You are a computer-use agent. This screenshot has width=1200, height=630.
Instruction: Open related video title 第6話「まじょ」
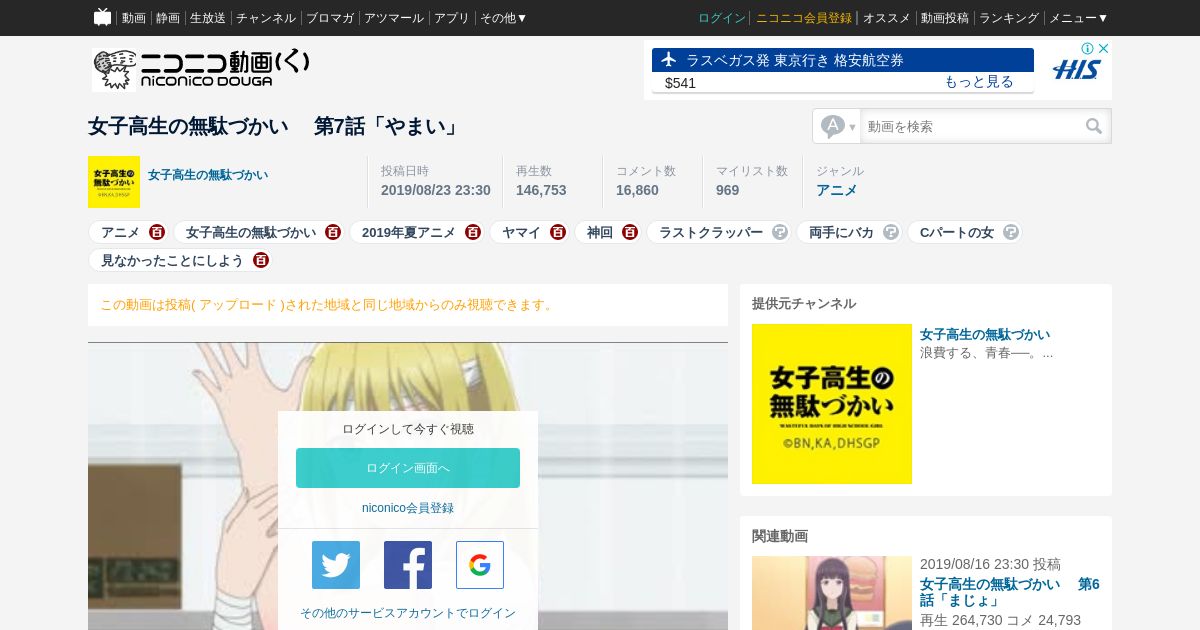(1010, 592)
